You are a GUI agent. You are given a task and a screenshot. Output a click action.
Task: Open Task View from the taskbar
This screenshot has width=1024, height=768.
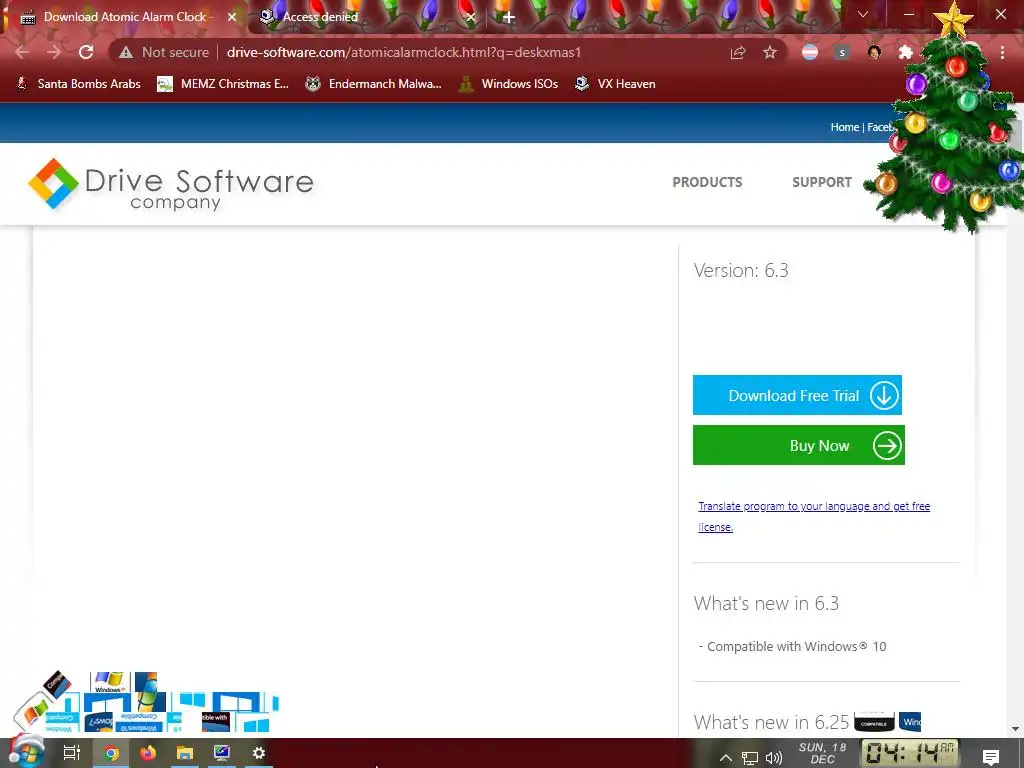click(71, 753)
